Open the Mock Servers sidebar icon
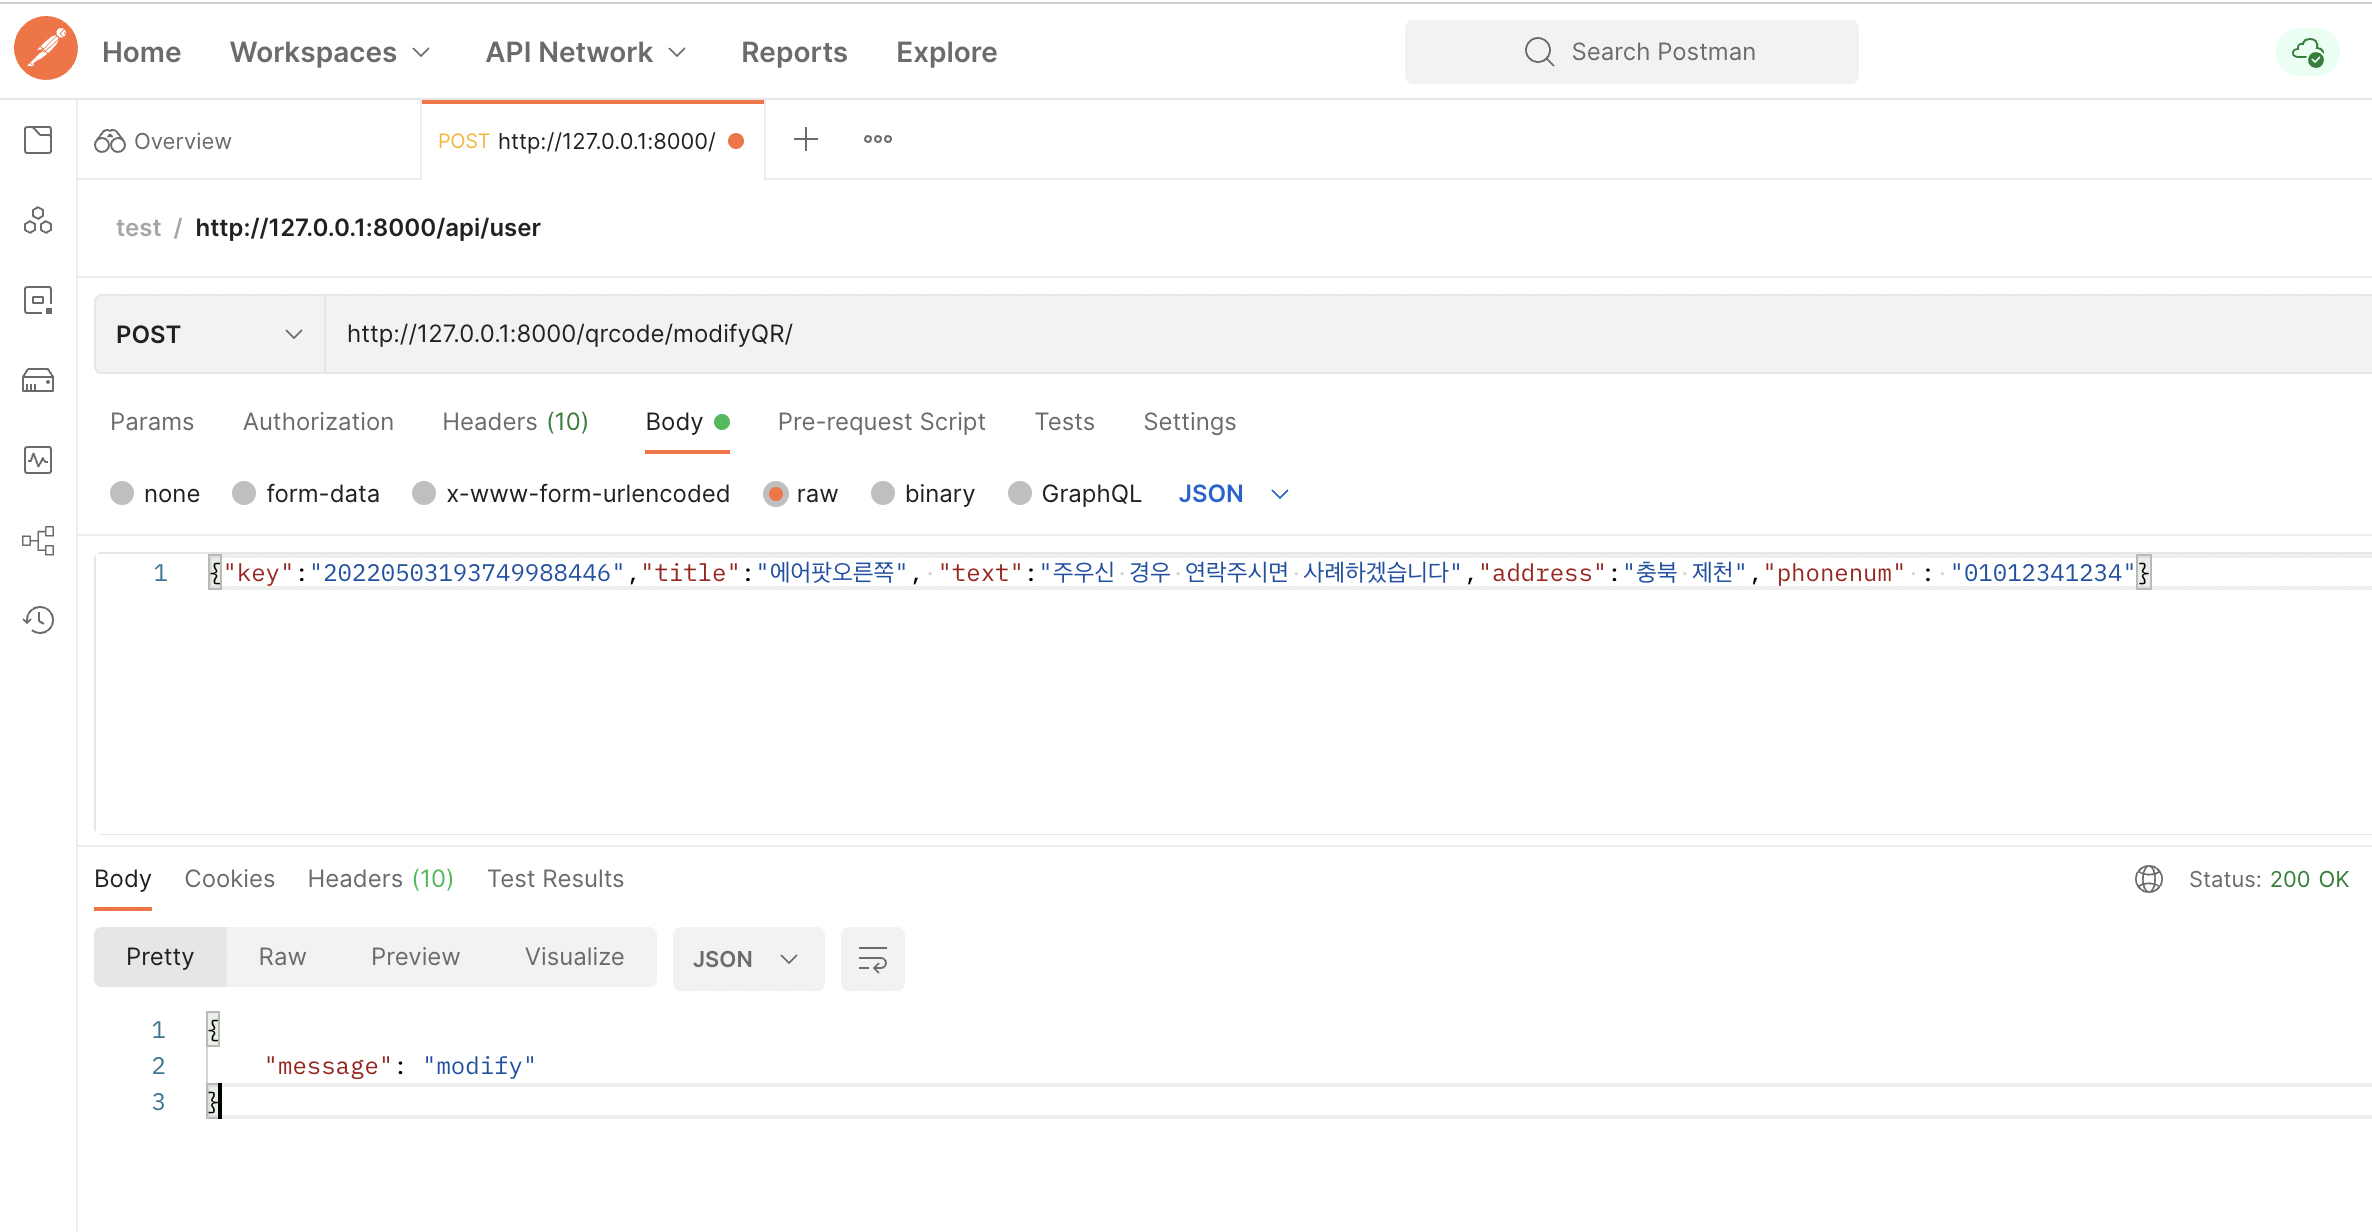This screenshot has height=1232, width=2372. [x=38, y=380]
